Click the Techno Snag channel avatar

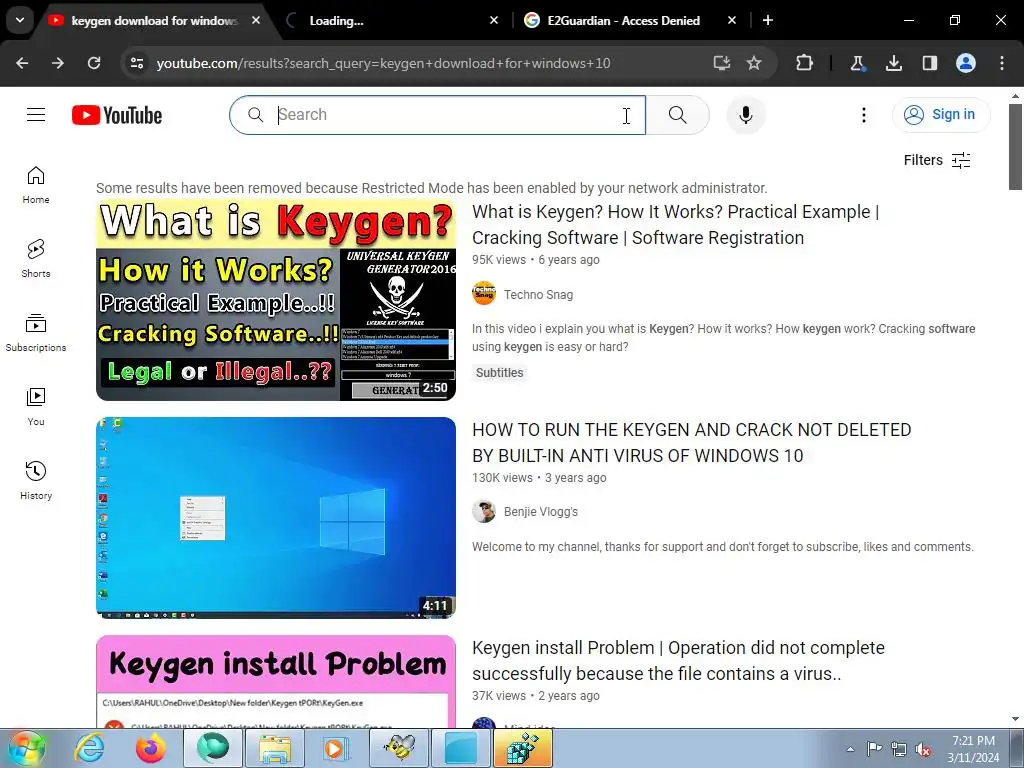[484, 294]
